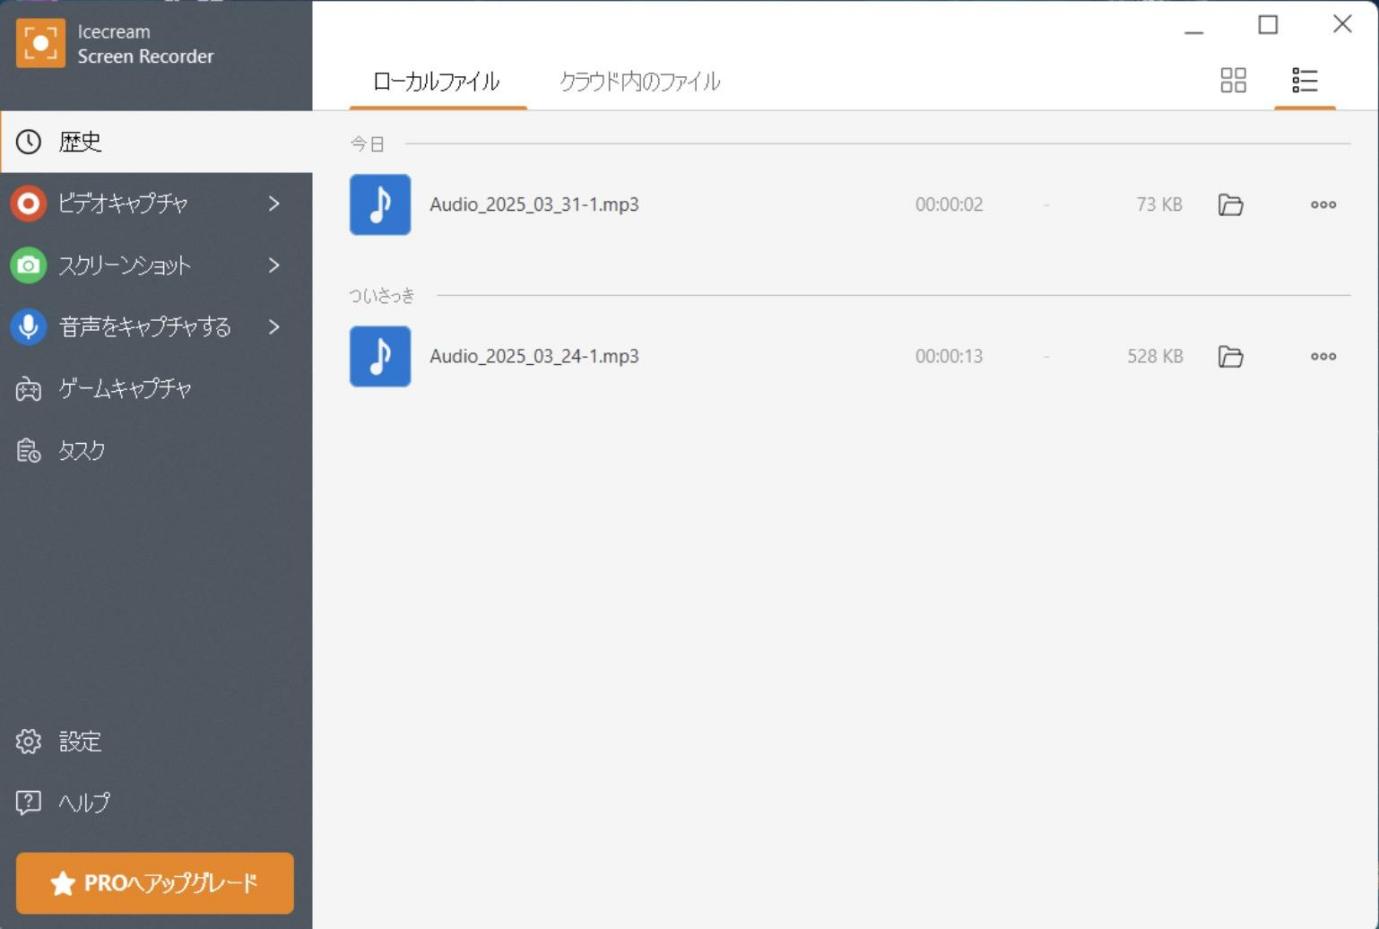The image size is (1379, 929).
Task: Switch to grid thumbnail view
Action: [x=1233, y=80]
